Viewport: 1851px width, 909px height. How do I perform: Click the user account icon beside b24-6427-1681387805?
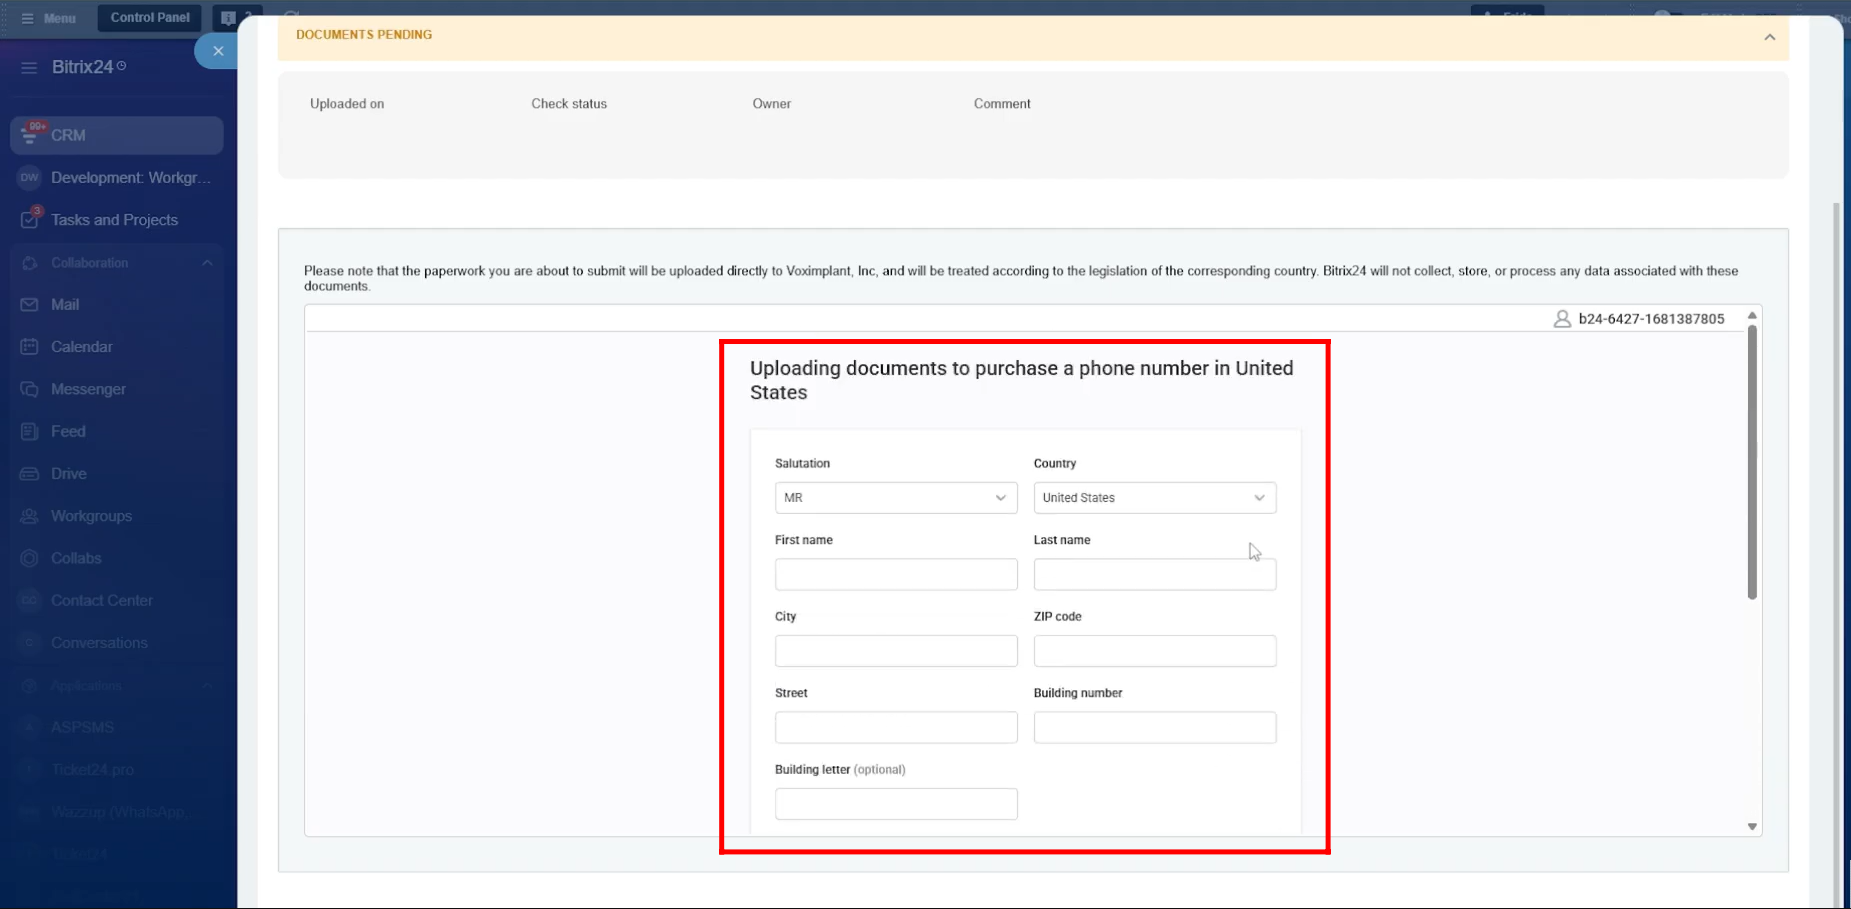[x=1561, y=319]
